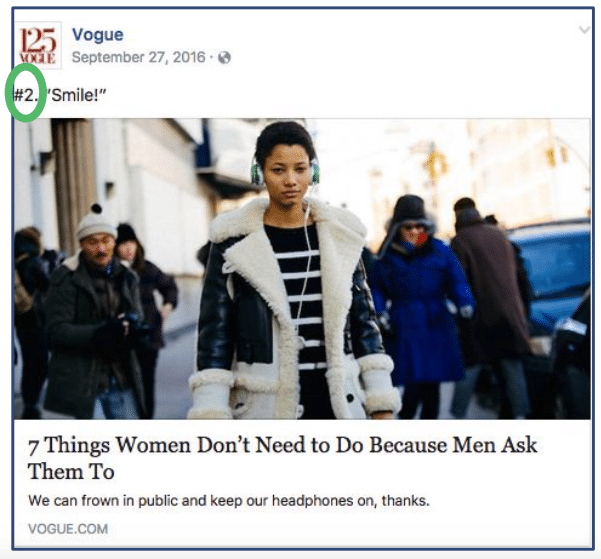Expand the post options chevron
Viewport: 601px width, 559px height.
coord(584,30)
